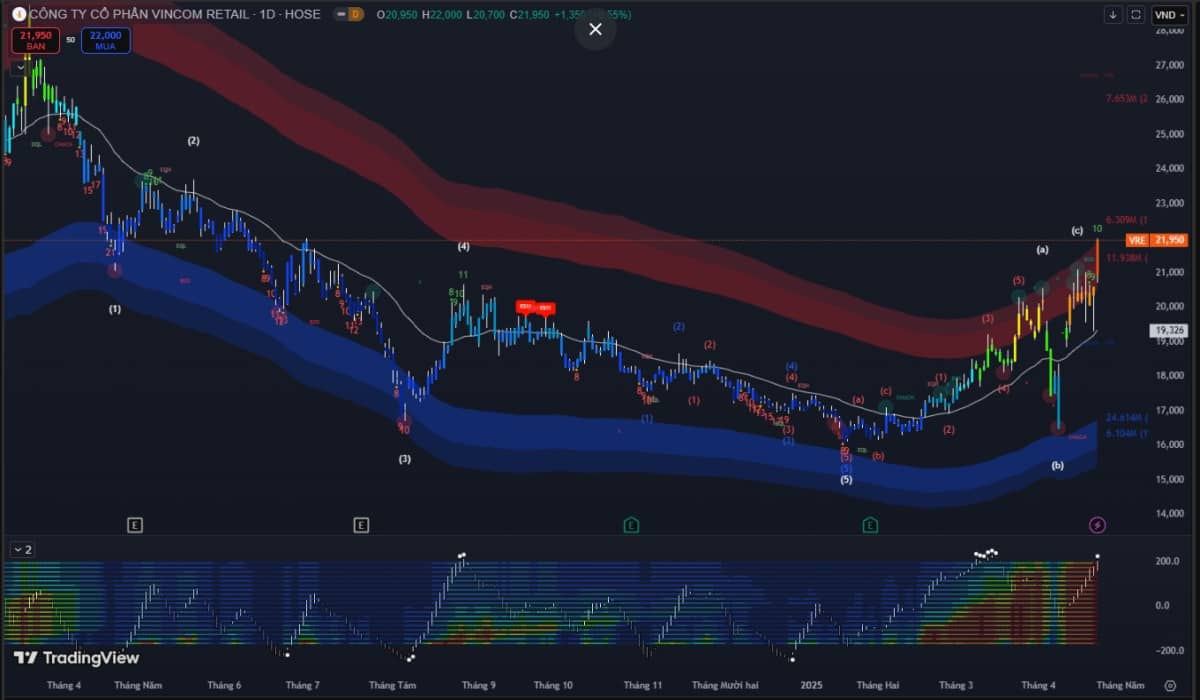Click the left red signal flag near Tháng 10
Viewport: 1200px width, 700px height.
pos(526,307)
